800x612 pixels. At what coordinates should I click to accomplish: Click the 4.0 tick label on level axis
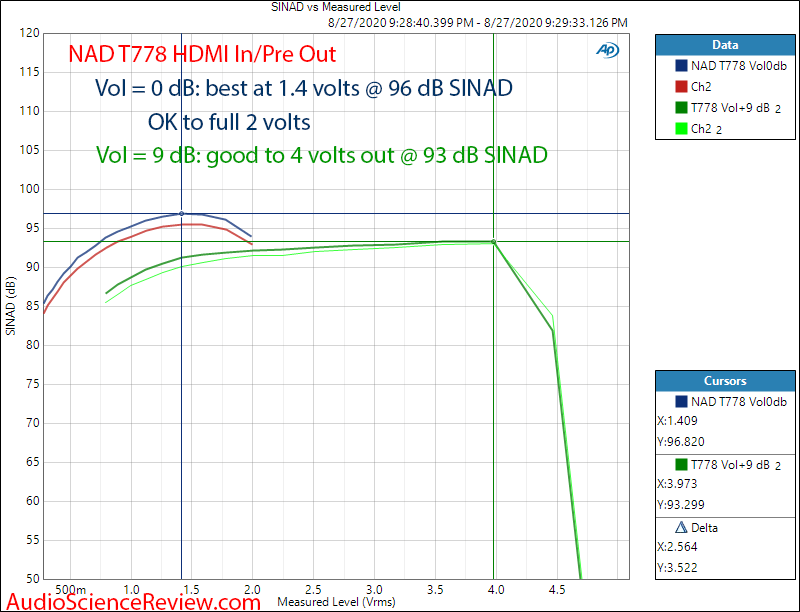click(496, 590)
